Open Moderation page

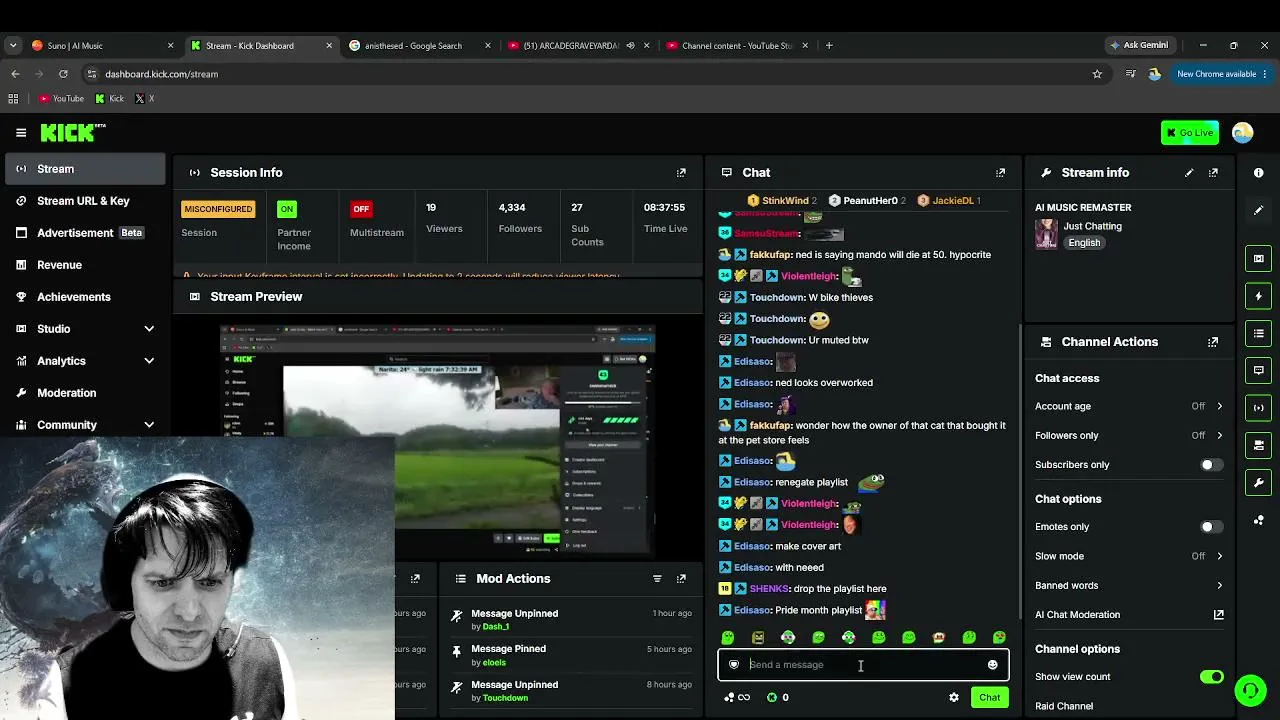(x=84, y=393)
